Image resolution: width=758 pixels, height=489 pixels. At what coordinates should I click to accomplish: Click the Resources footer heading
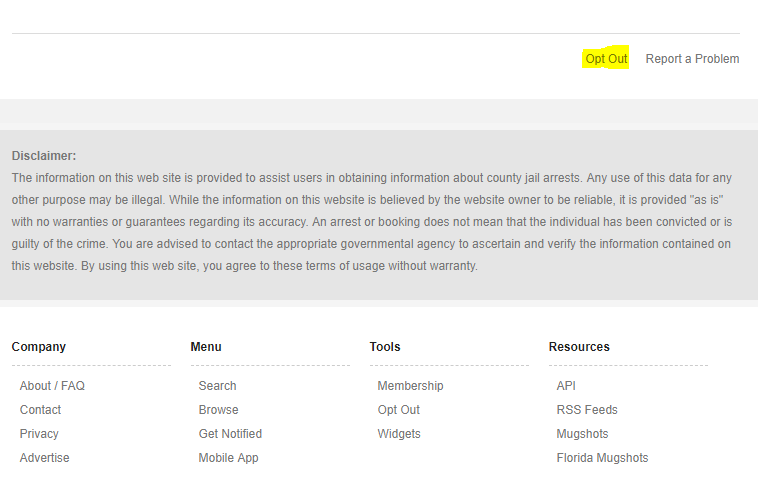(579, 347)
